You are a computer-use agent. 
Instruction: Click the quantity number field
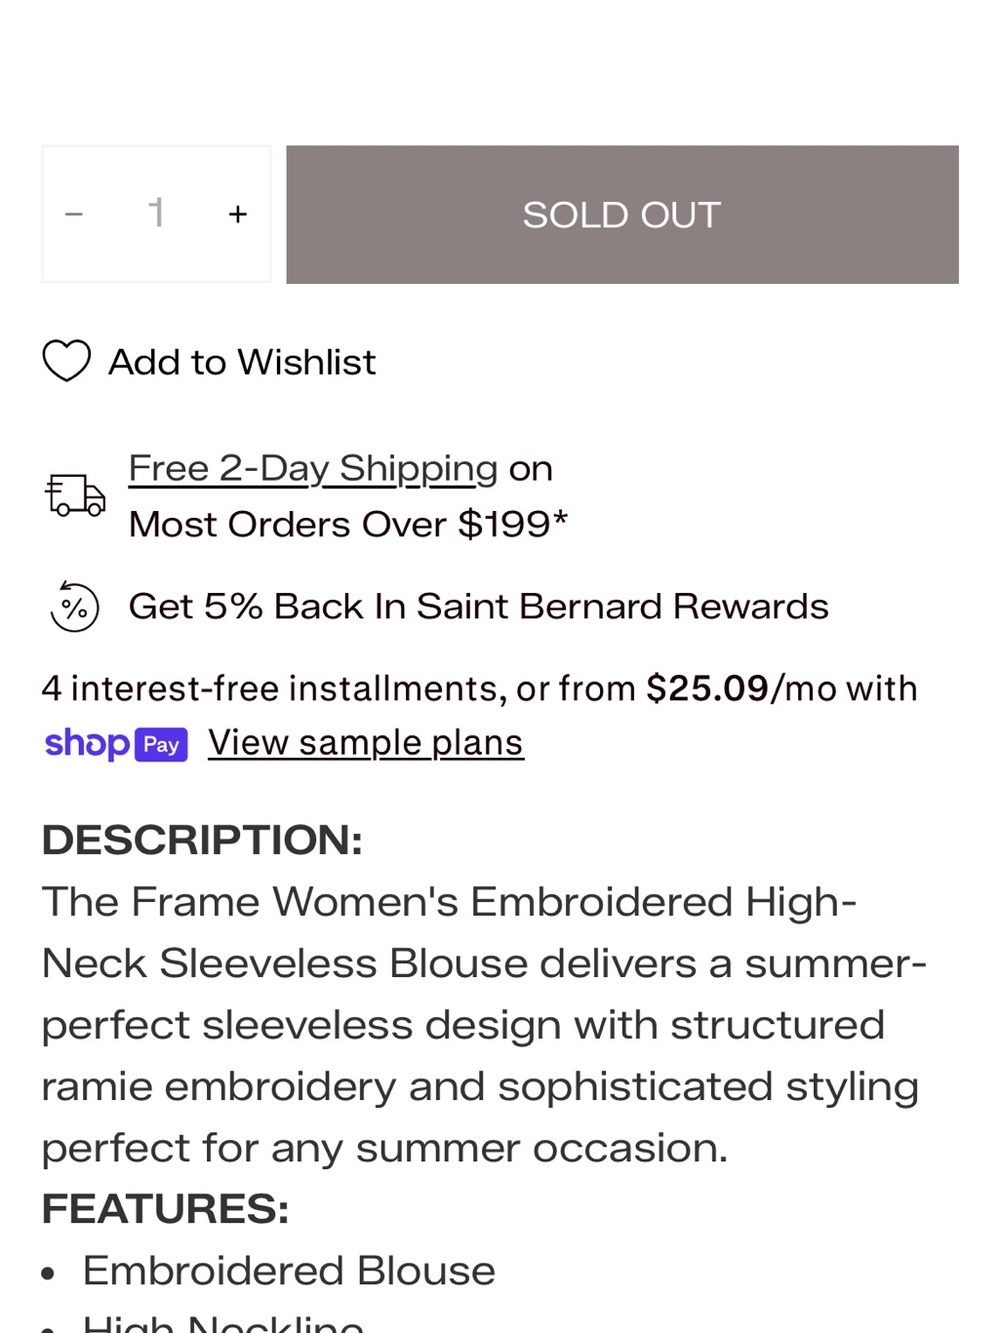click(156, 213)
